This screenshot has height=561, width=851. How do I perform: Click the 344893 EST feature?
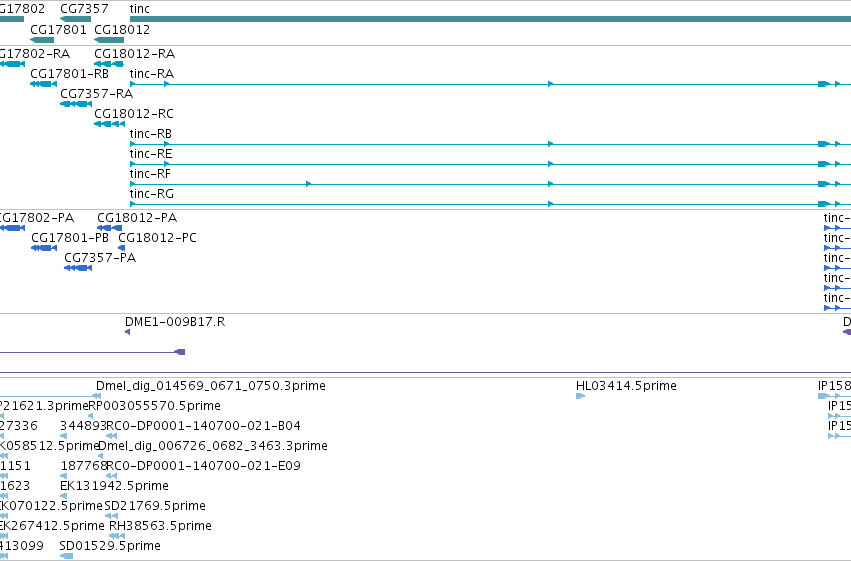[x=63, y=436]
